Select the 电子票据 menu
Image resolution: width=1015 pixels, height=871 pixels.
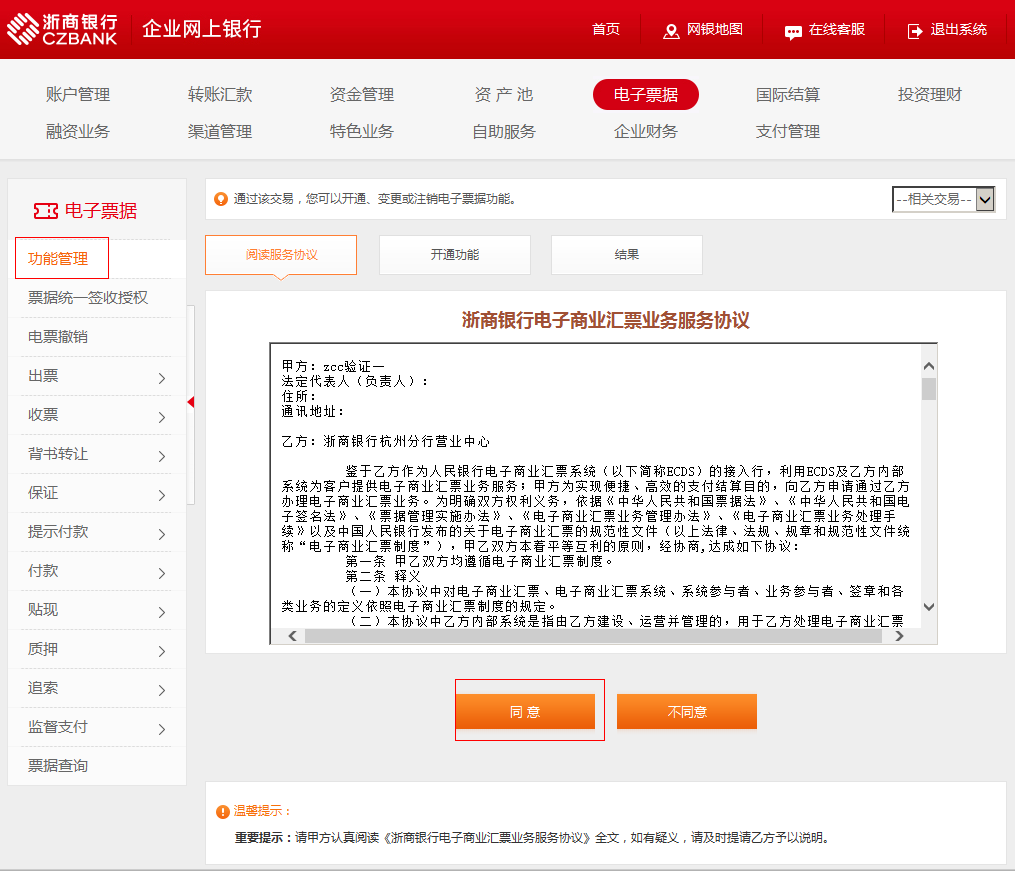(646, 94)
